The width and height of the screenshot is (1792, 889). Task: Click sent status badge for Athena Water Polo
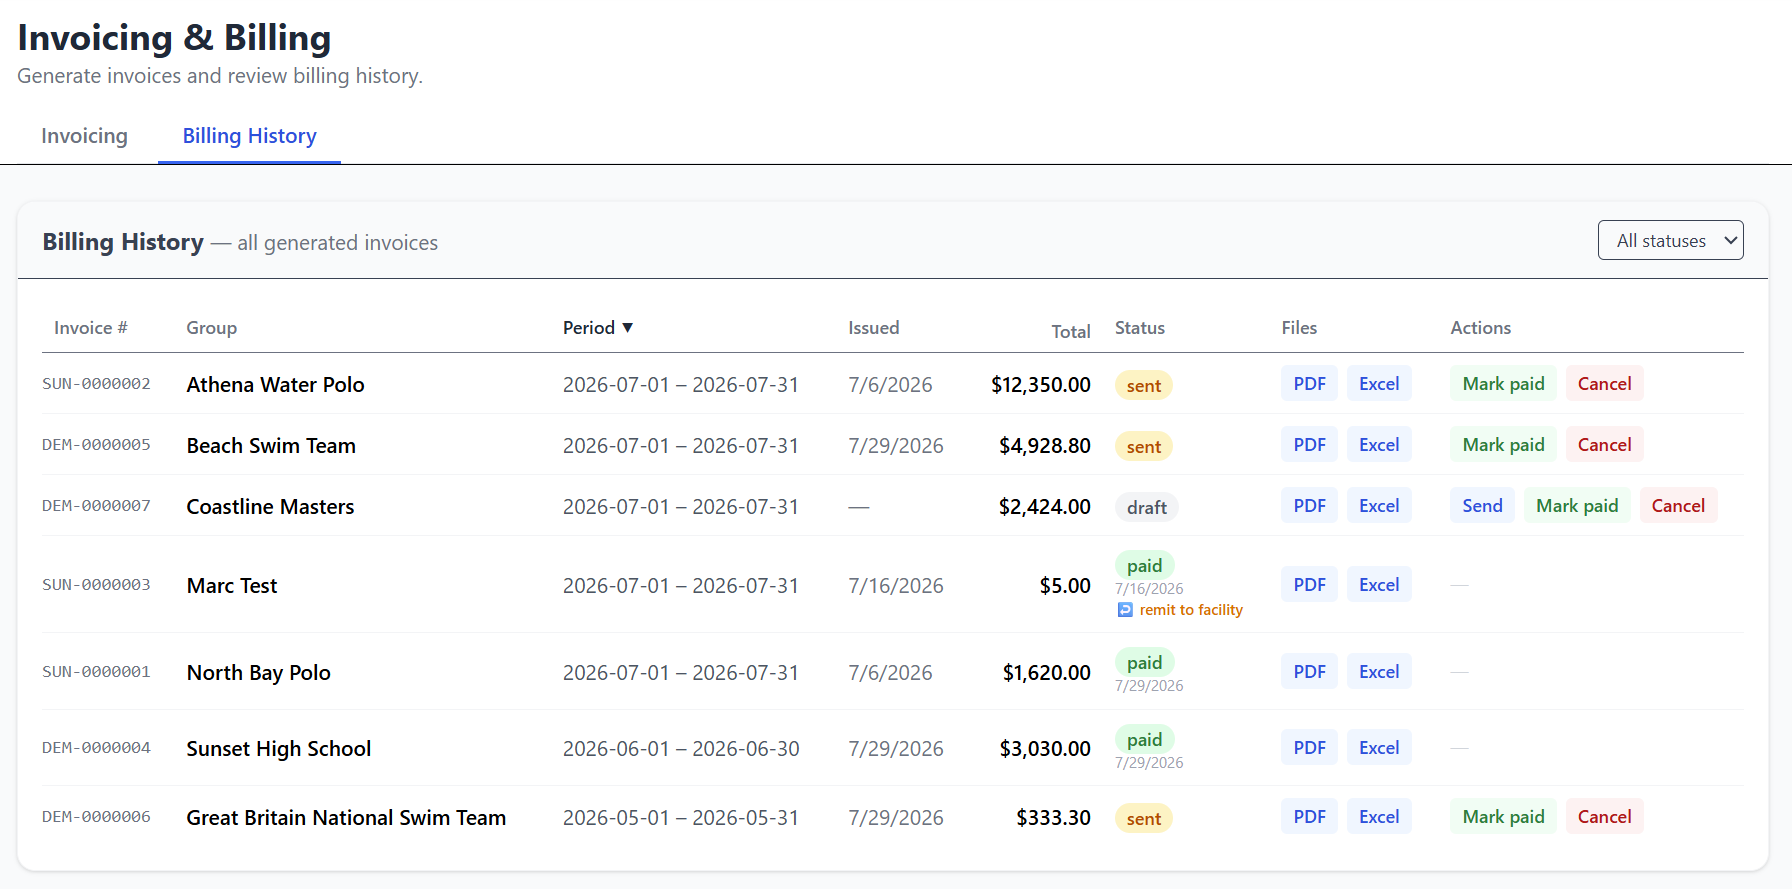pyautogui.click(x=1144, y=386)
